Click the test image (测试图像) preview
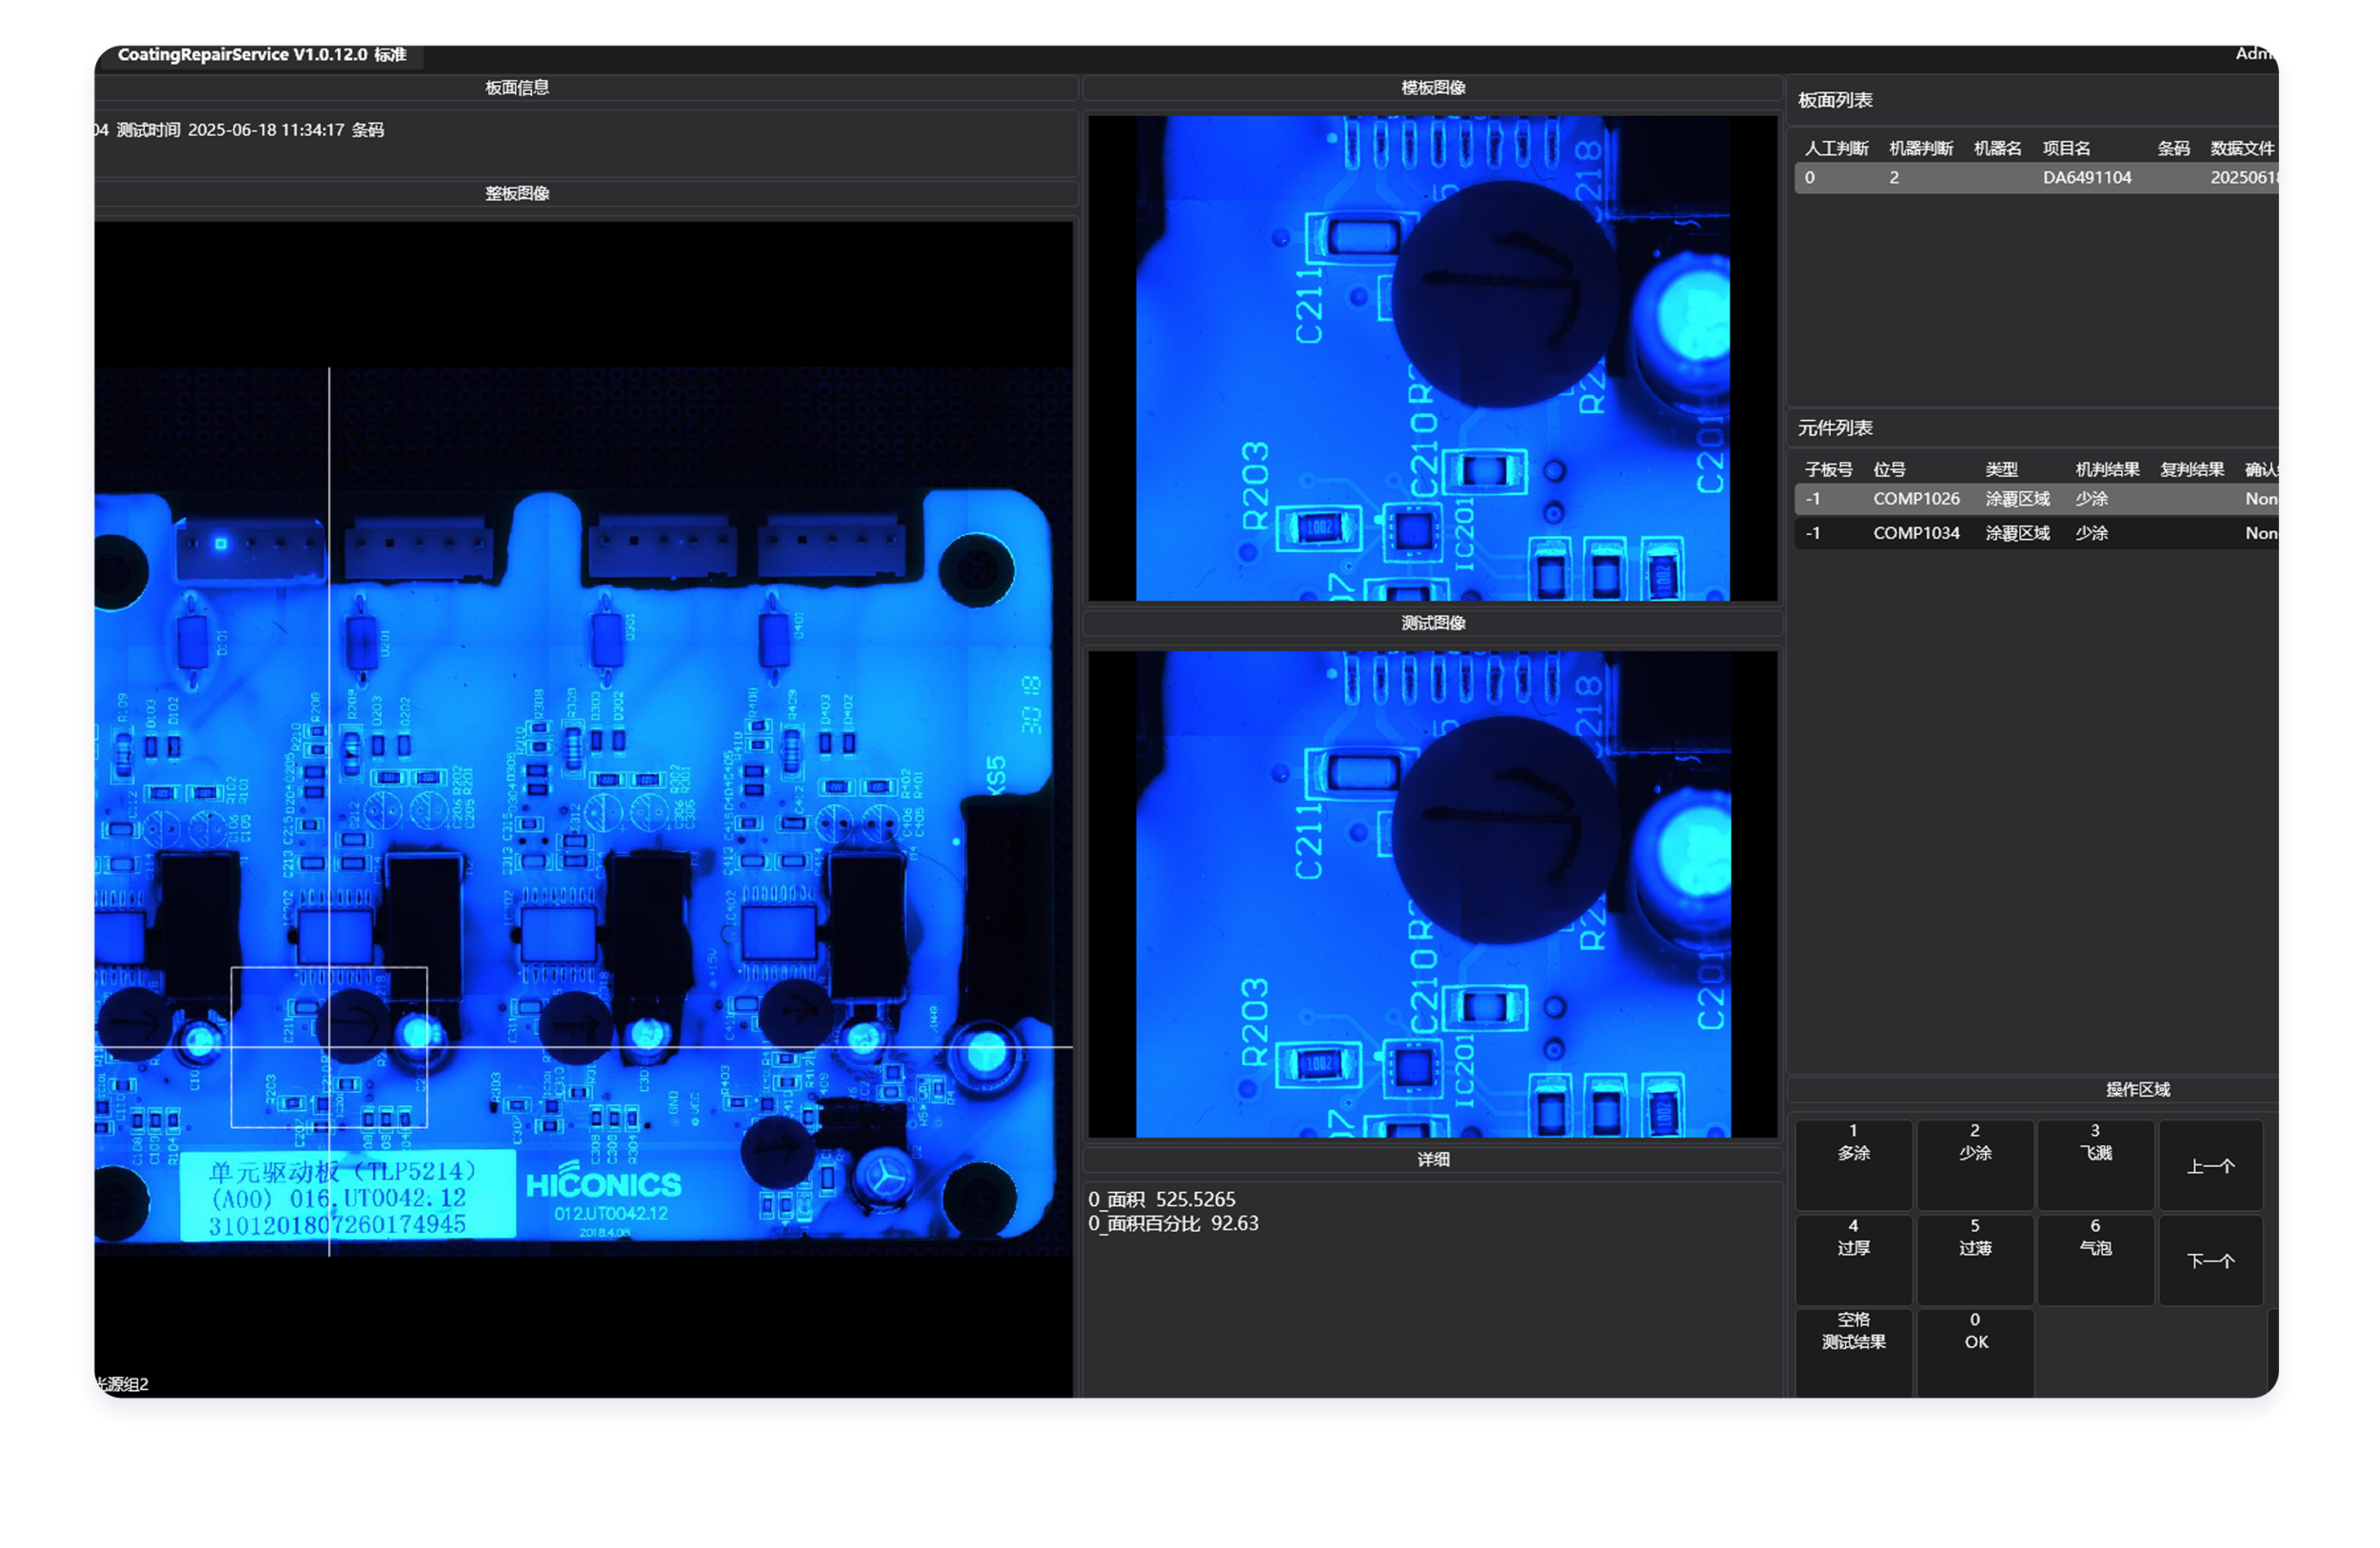The height and width of the screenshot is (1548, 2380). click(1432, 894)
